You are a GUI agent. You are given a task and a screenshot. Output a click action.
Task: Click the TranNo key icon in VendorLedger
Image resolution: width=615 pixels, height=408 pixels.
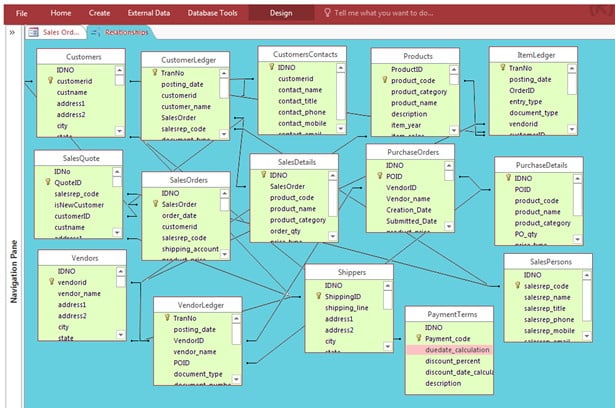point(167,317)
